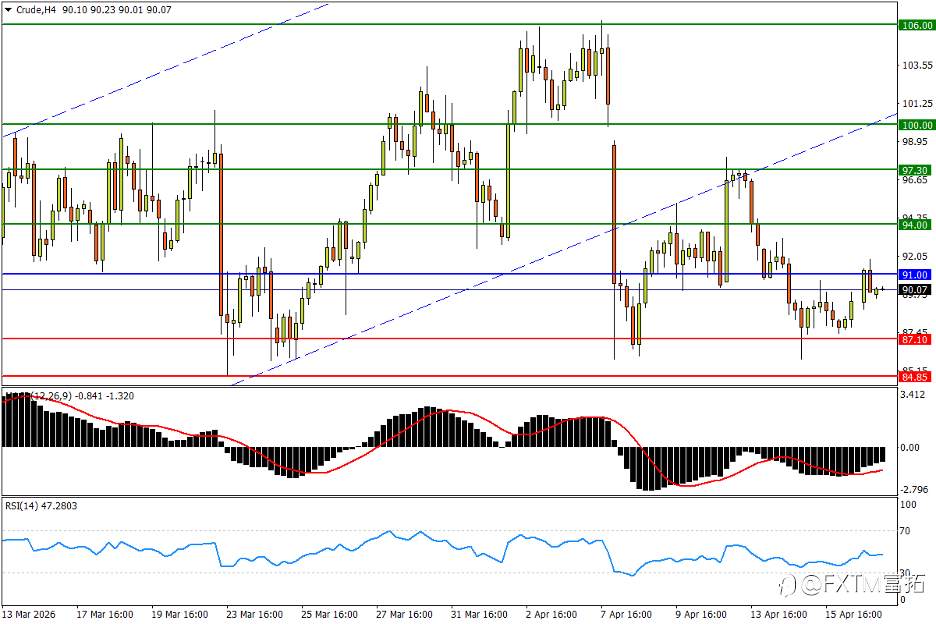This screenshot has width=936, height=624.
Task: Select the red 87.10 price label
Action: click(915, 339)
